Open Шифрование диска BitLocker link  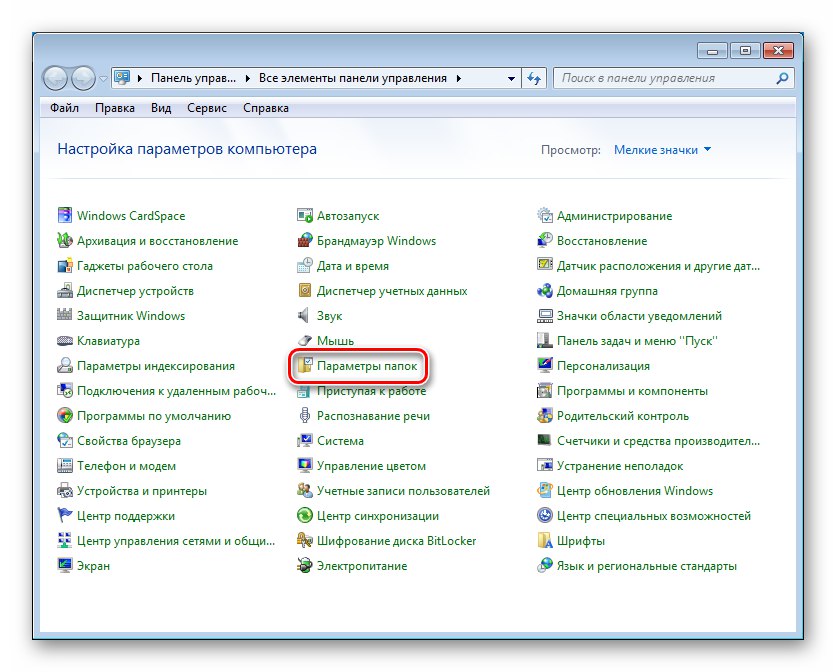(x=396, y=541)
